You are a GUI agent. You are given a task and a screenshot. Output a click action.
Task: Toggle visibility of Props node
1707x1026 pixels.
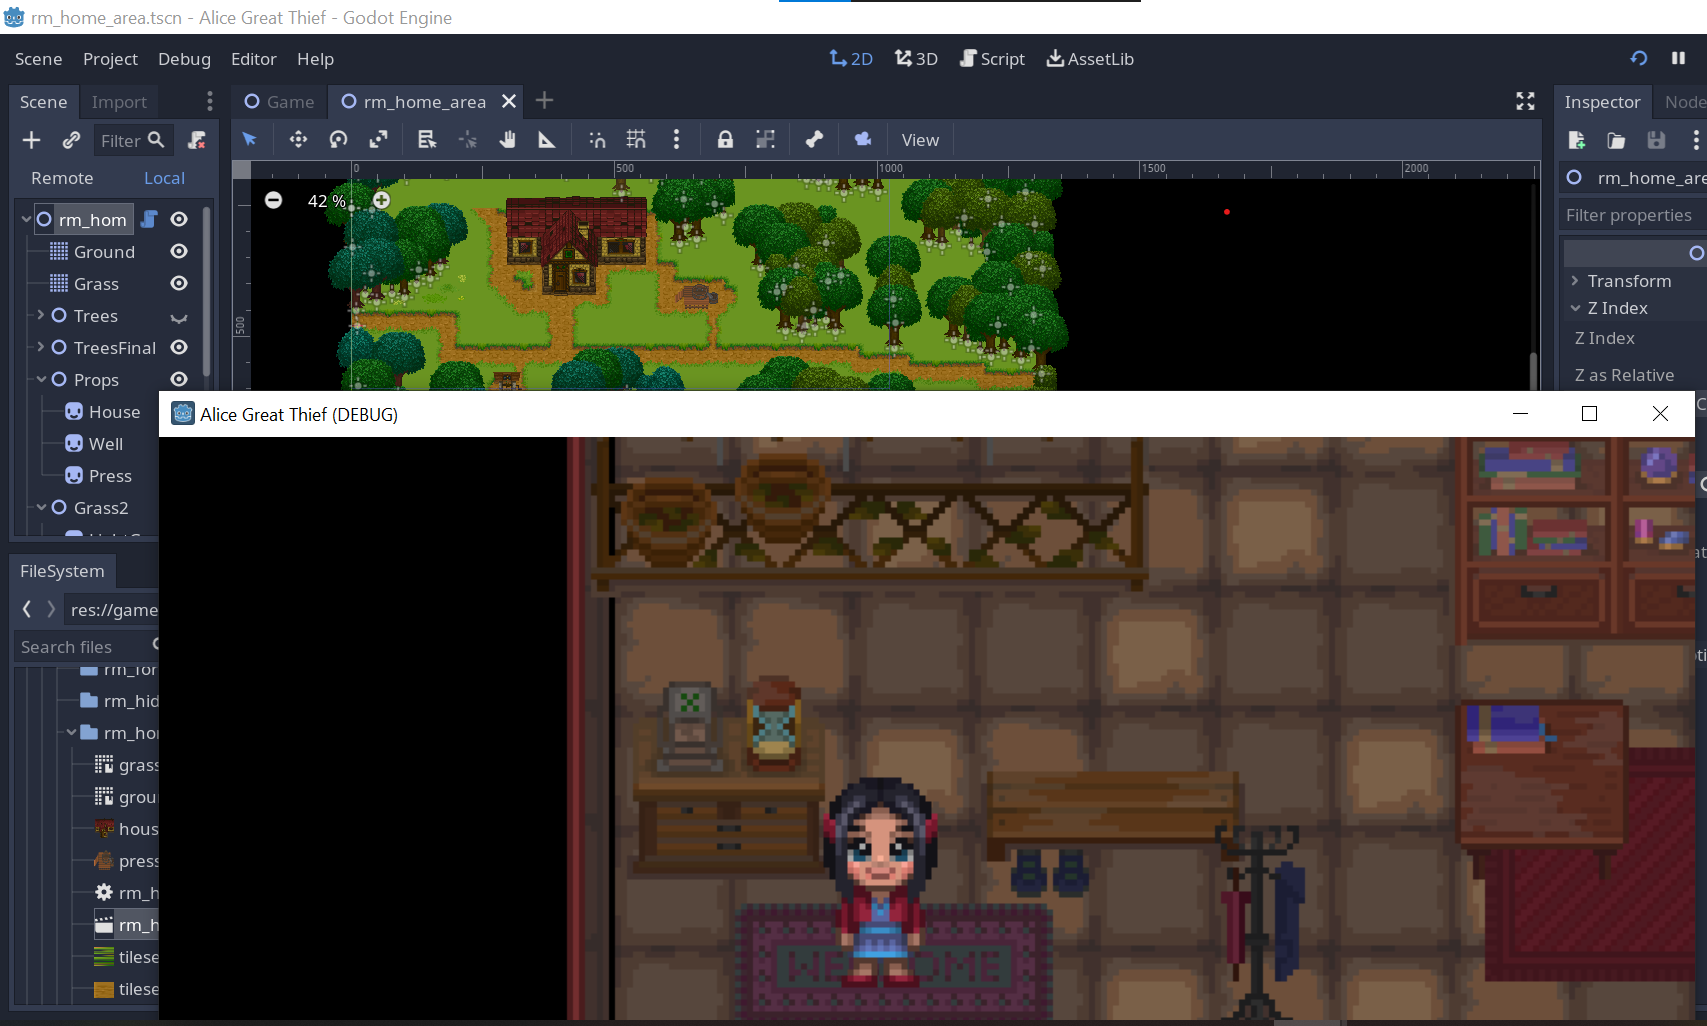pyautogui.click(x=179, y=380)
